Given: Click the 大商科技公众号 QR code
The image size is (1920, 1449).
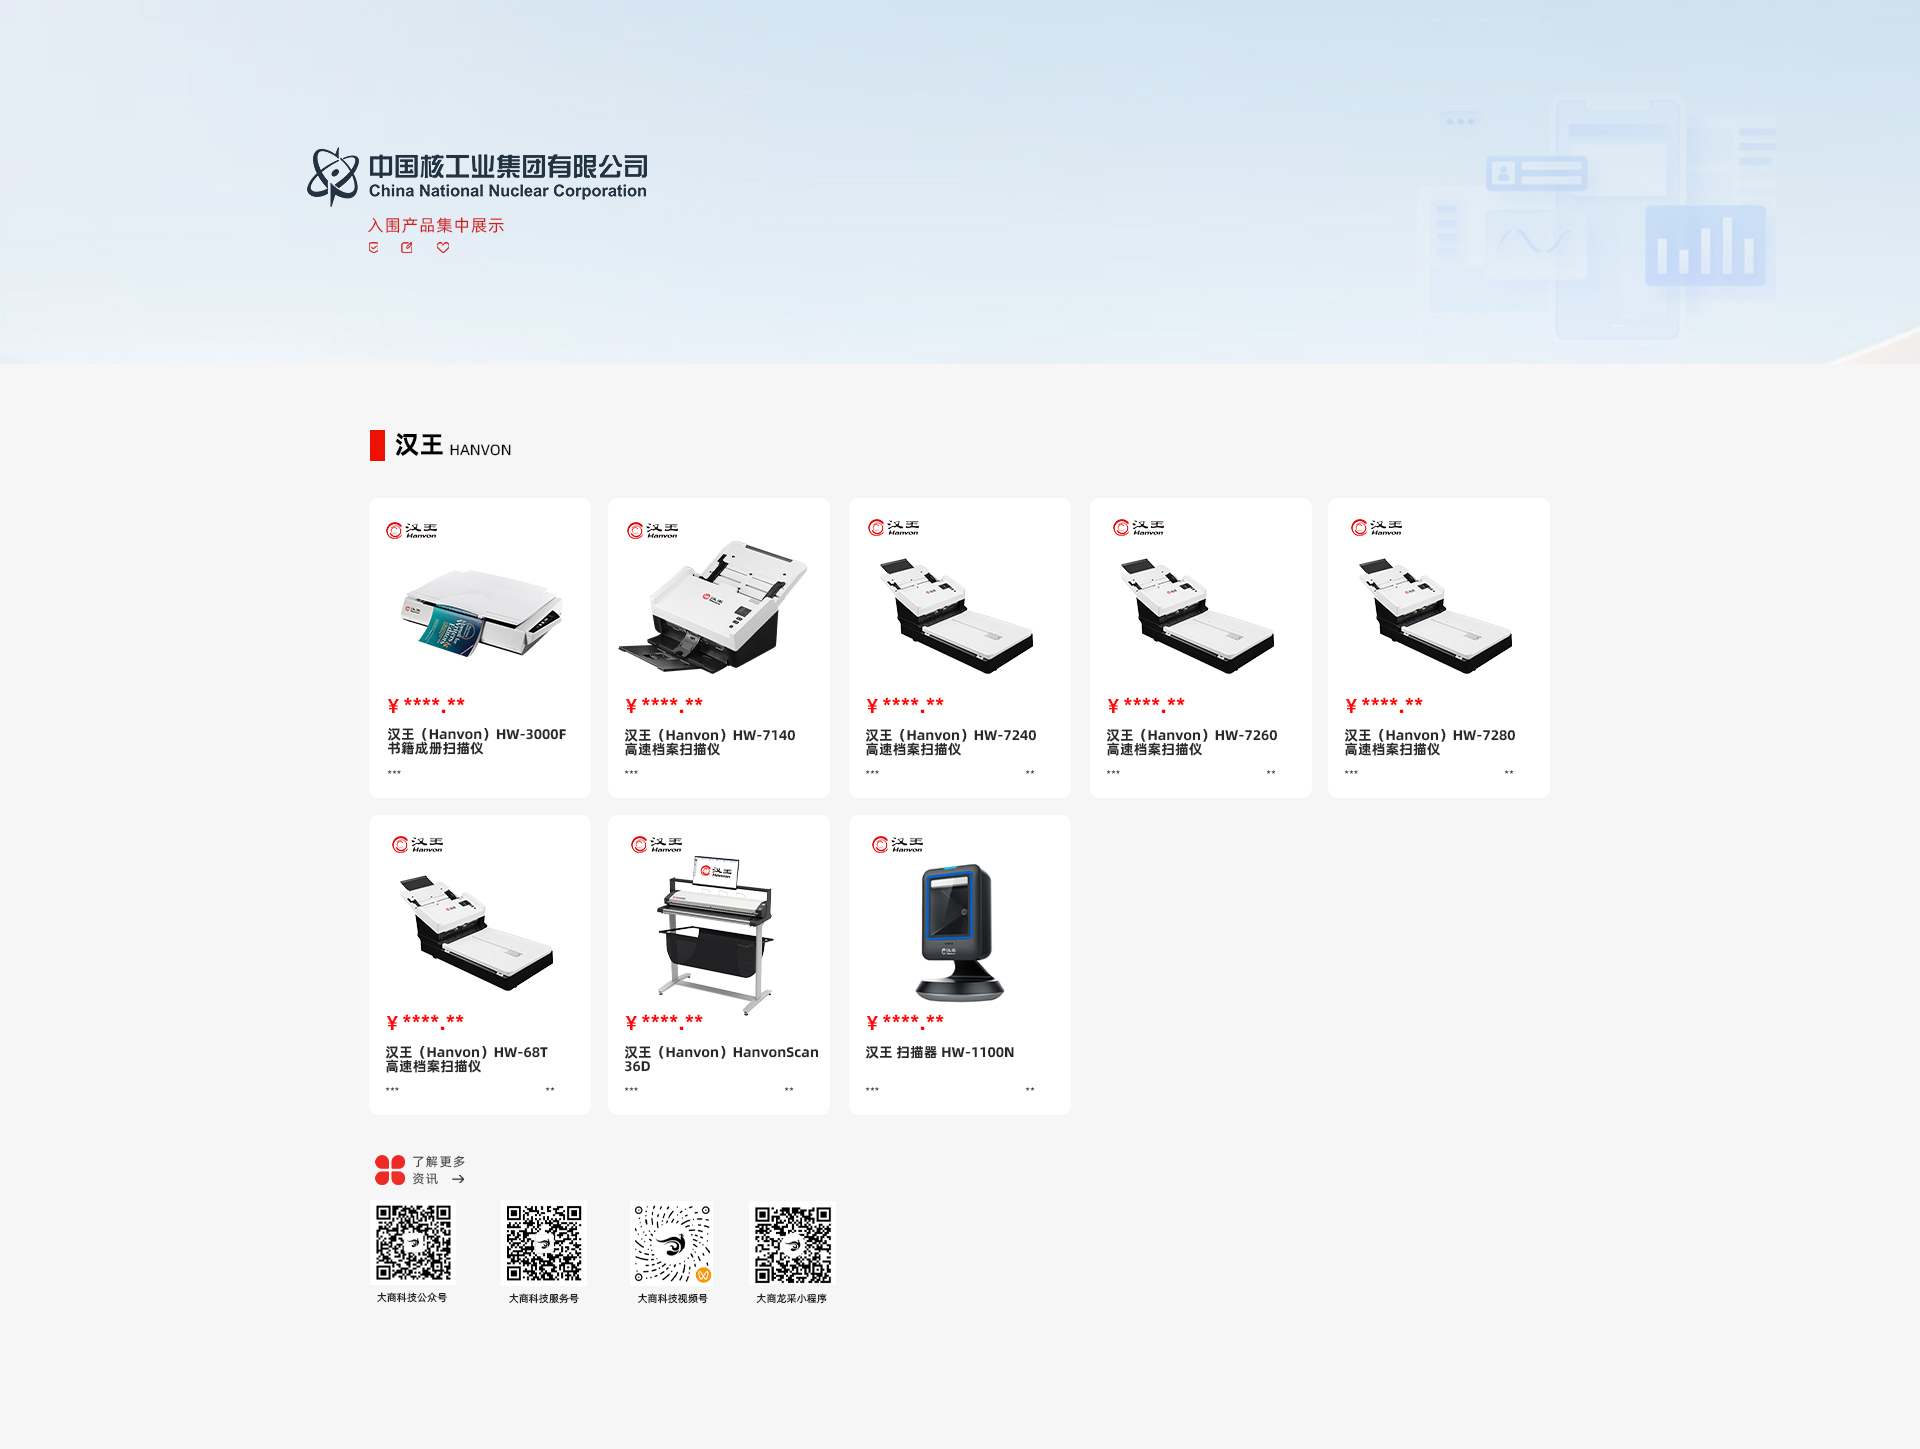Looking at the screenshot, I should pyautogui.click(x=413, y=1243).
